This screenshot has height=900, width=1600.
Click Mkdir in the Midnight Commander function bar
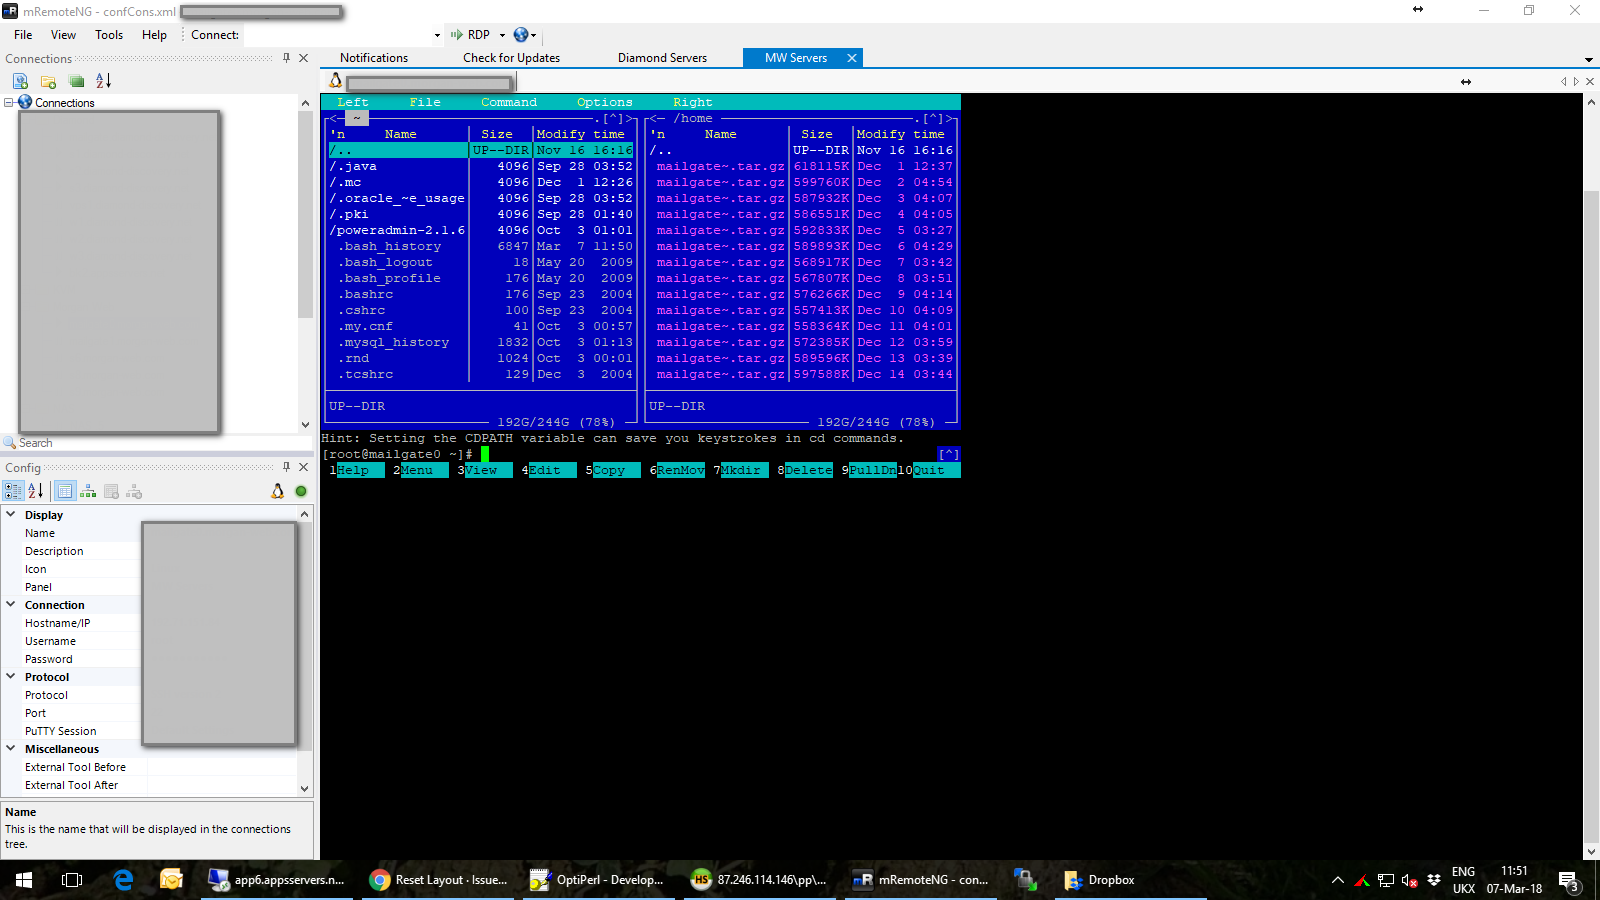(x=742, y=470)
